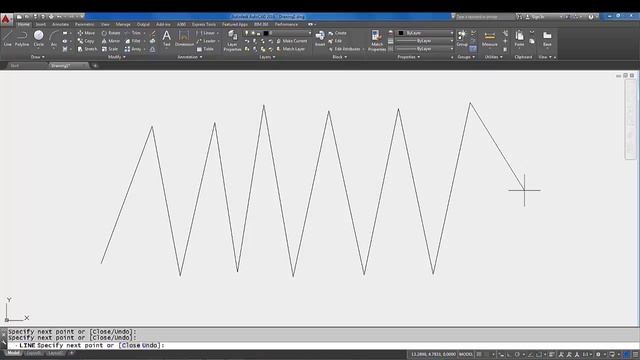Select the Move tool

point(86,33)
